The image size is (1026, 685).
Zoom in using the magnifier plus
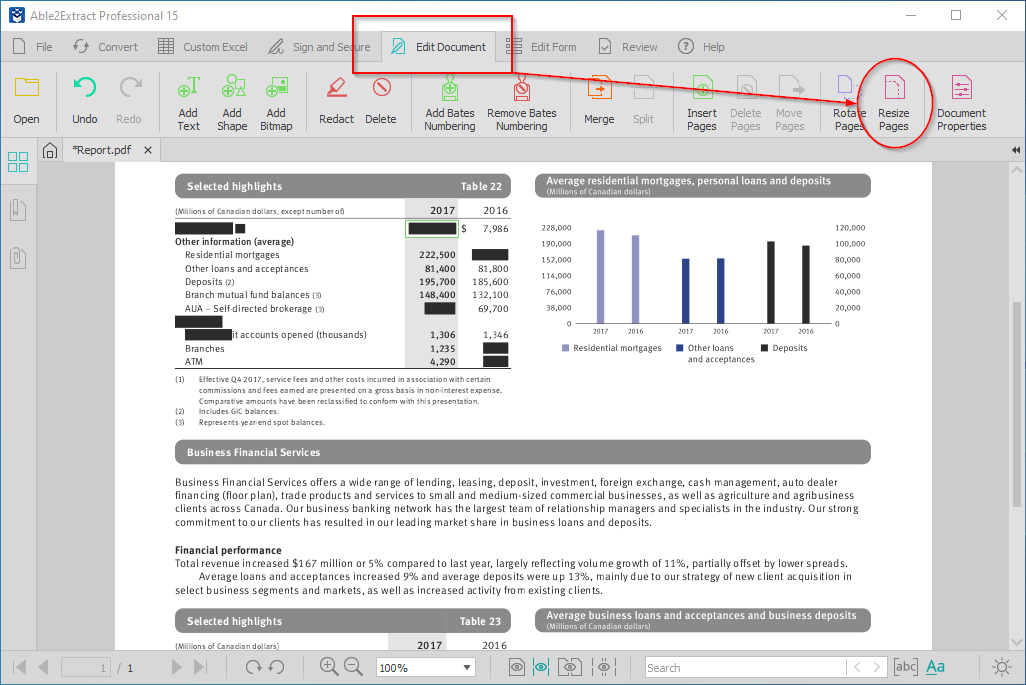tap(328, 667)
